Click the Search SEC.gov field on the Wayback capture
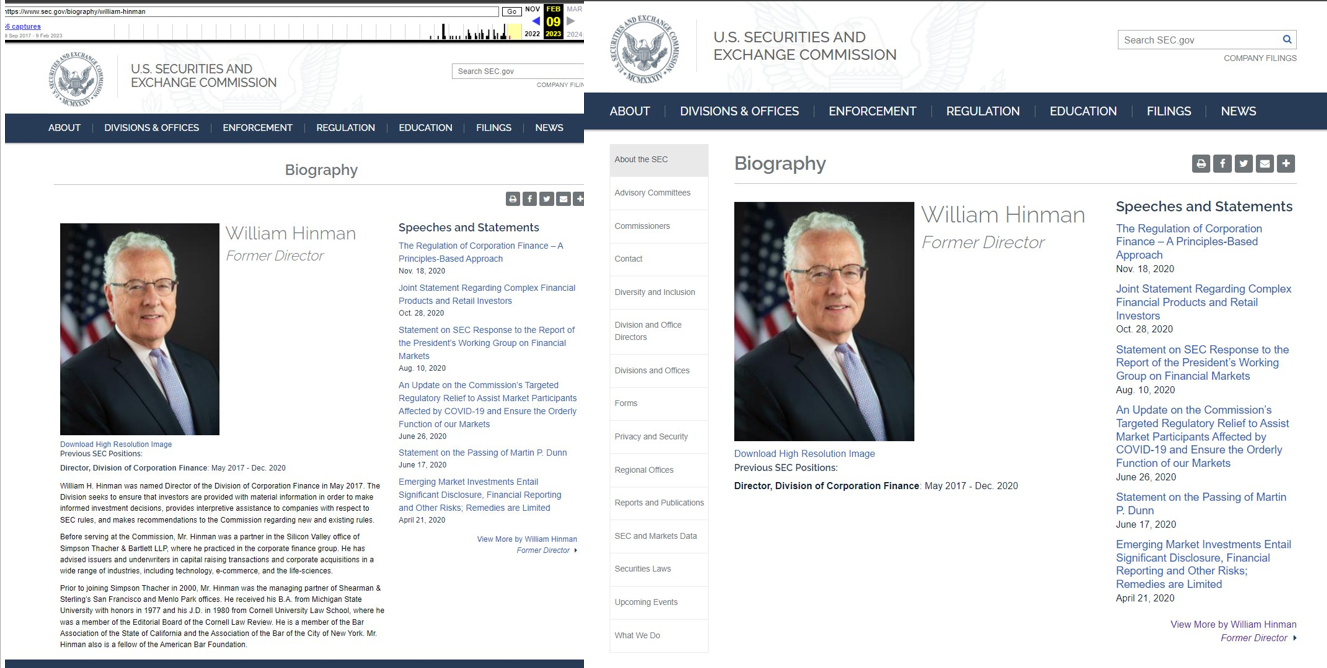The height and width of the screenshot is (668, 1327). point(517,71)
